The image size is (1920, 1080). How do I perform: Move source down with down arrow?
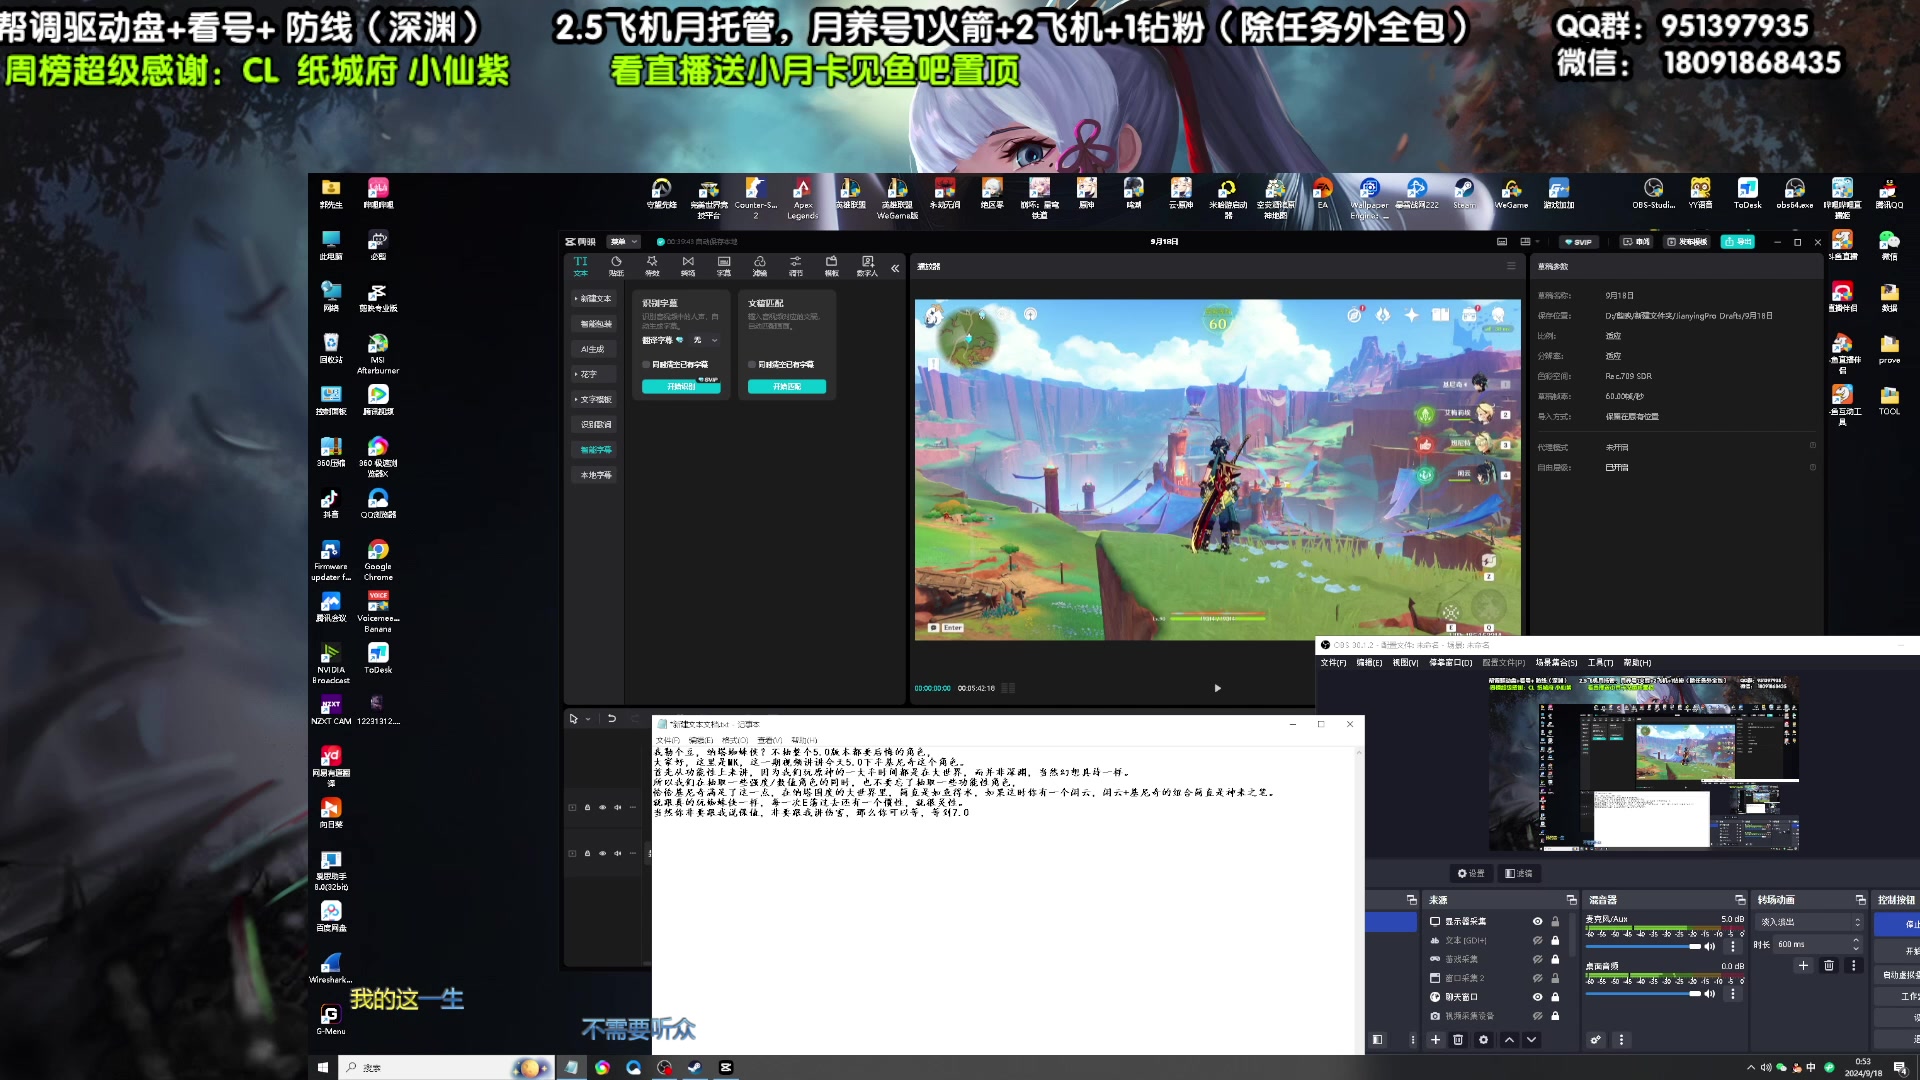pyautogui.click(x=1531, y=1040)
